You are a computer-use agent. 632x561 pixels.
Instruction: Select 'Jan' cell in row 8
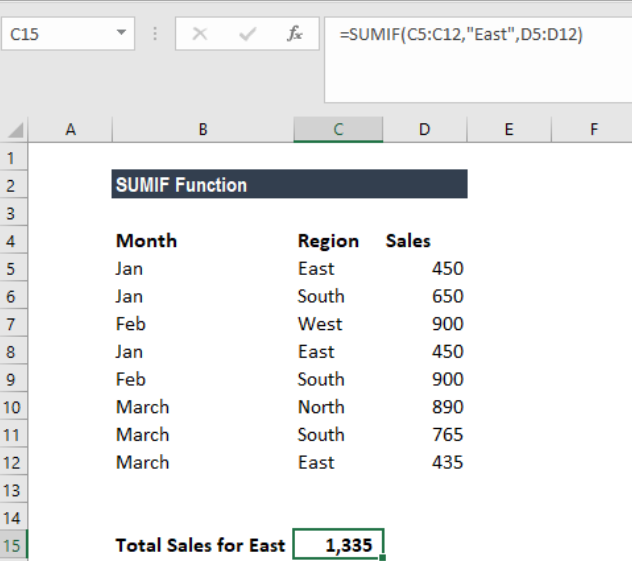(x=203, y=352)
